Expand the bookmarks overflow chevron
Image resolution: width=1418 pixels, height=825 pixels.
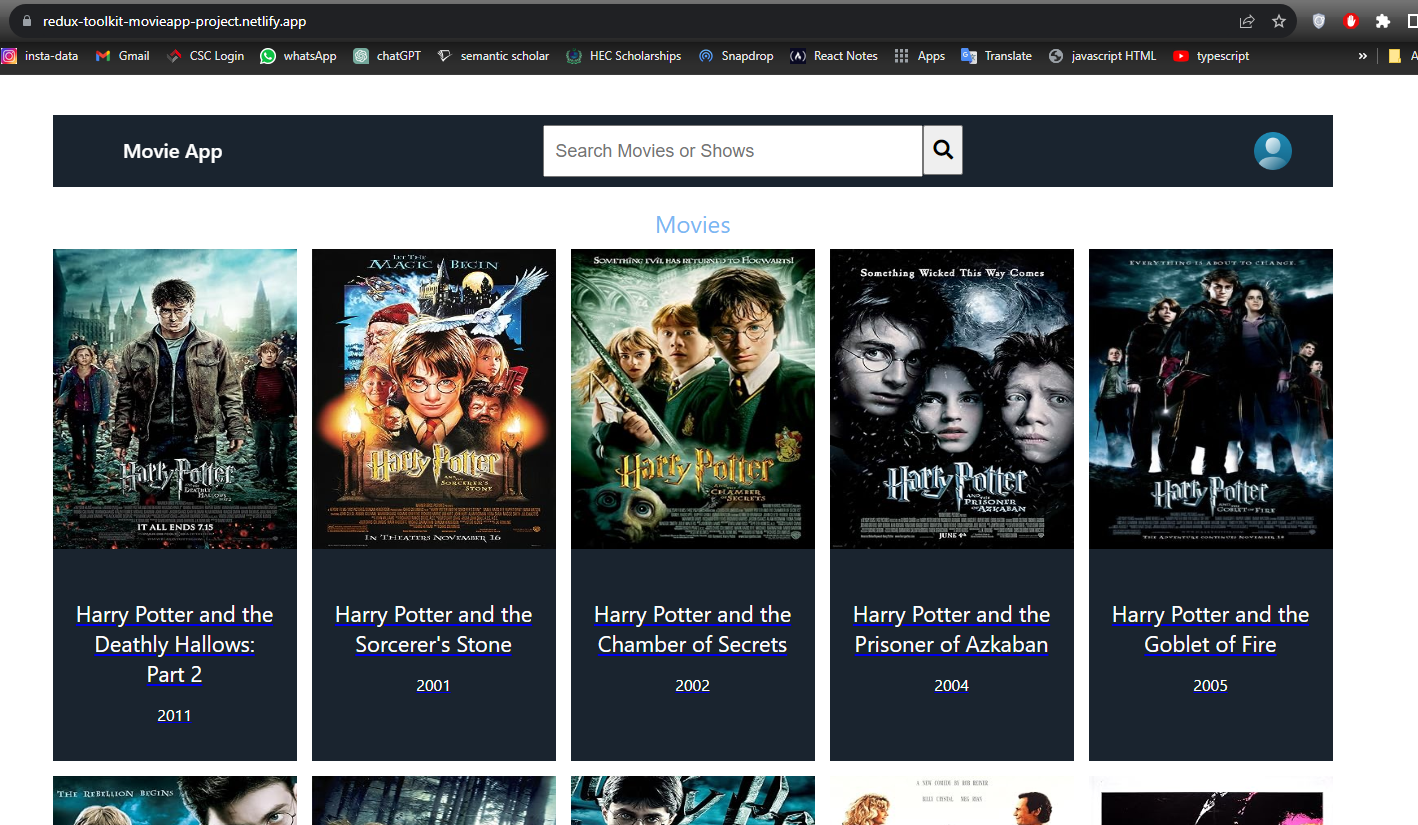click(x=1362, y=56)
